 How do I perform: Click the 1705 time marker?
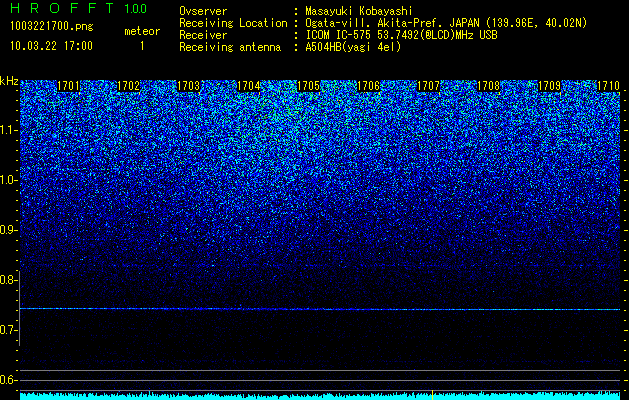(308, 86)
